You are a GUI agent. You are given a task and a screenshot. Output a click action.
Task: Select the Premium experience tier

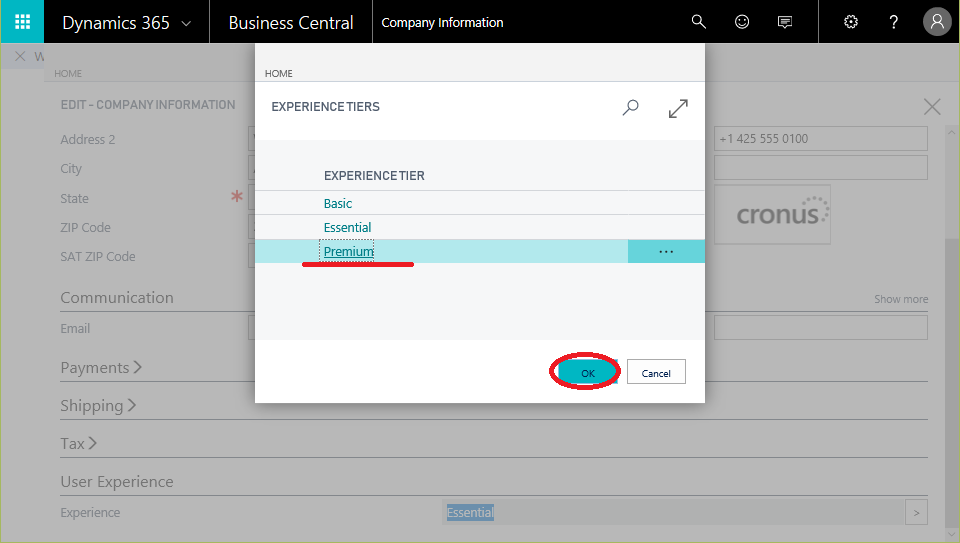click(348, 251)
